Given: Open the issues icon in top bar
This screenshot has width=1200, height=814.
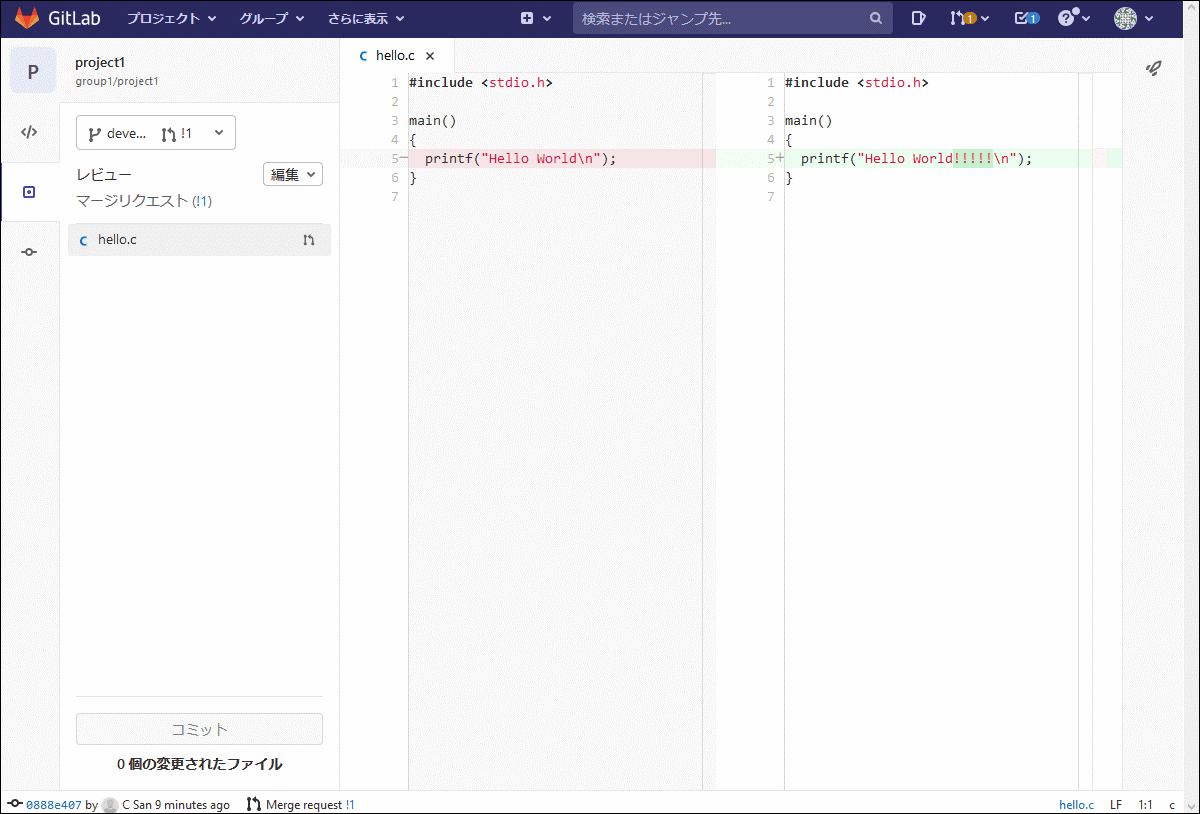Looking at the screenshot, I should coord(919,18).
